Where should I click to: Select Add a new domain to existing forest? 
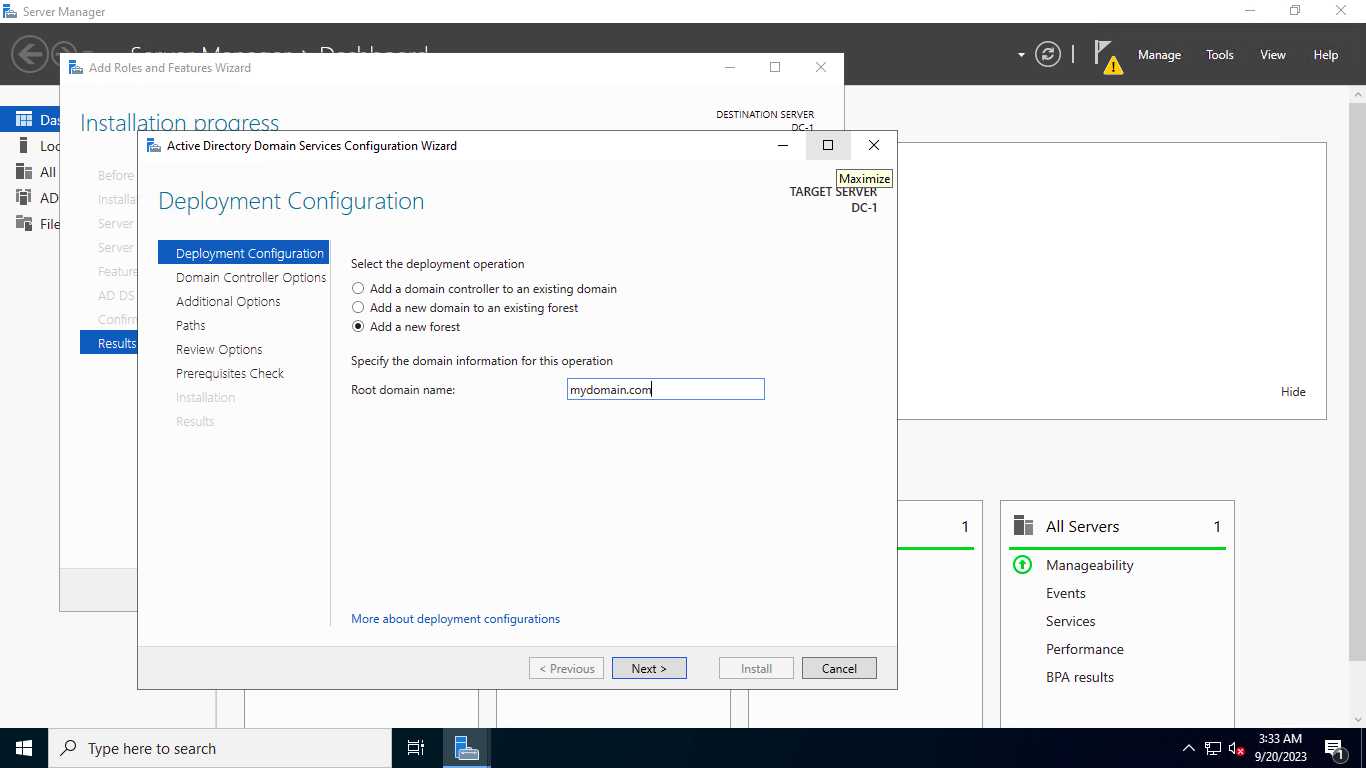pos(357,307)
